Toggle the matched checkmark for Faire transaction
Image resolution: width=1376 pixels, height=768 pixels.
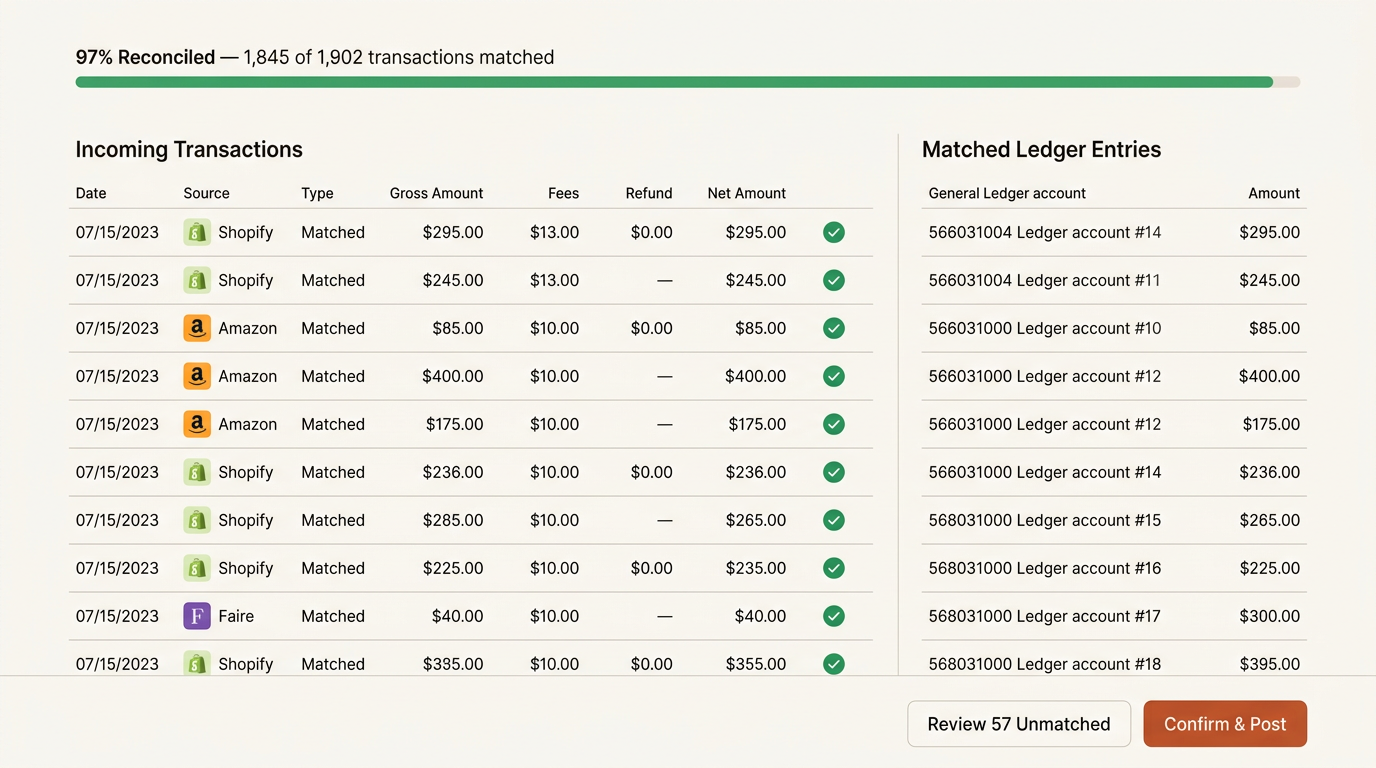click(x=834, y=616)
